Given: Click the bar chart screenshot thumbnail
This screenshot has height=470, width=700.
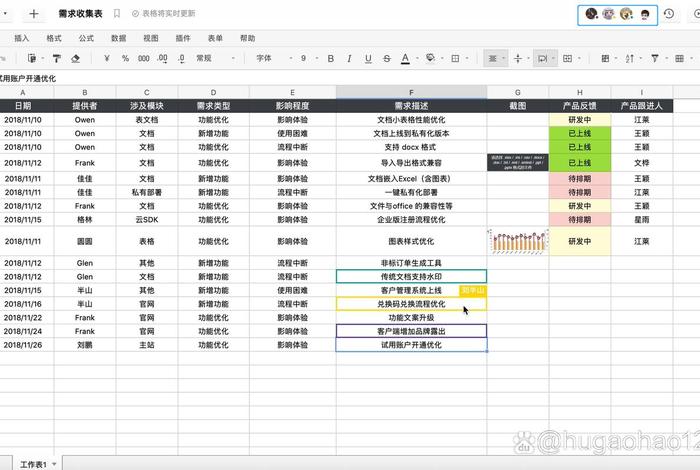Looking at the screenshot, I should pyautogui.click(x=518, y=241).
